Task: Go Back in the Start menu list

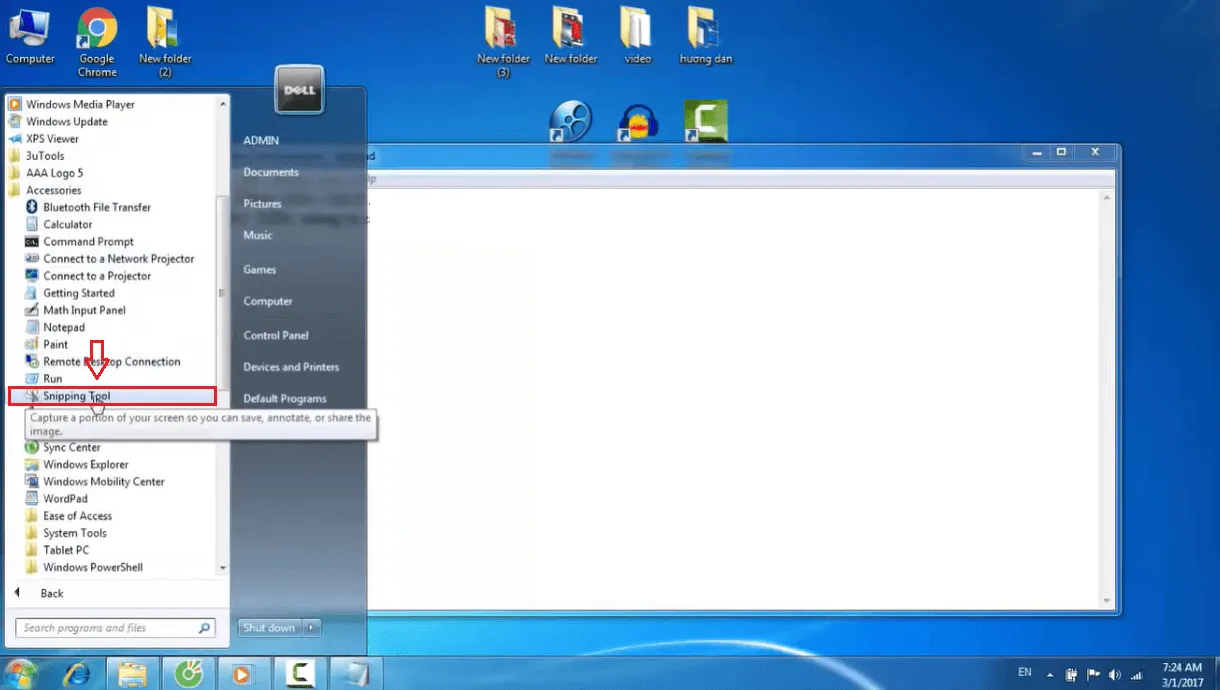Action: pos(51,592)
